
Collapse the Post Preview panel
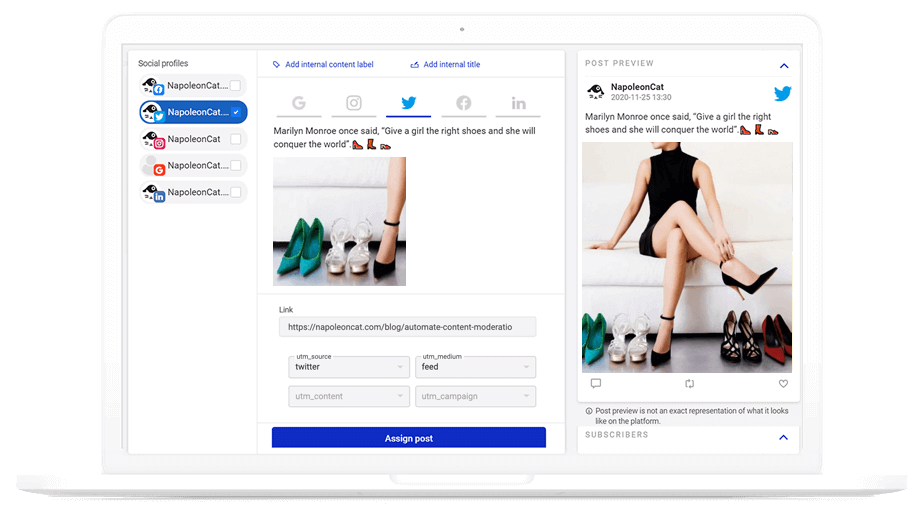click(x=783, y=65)
